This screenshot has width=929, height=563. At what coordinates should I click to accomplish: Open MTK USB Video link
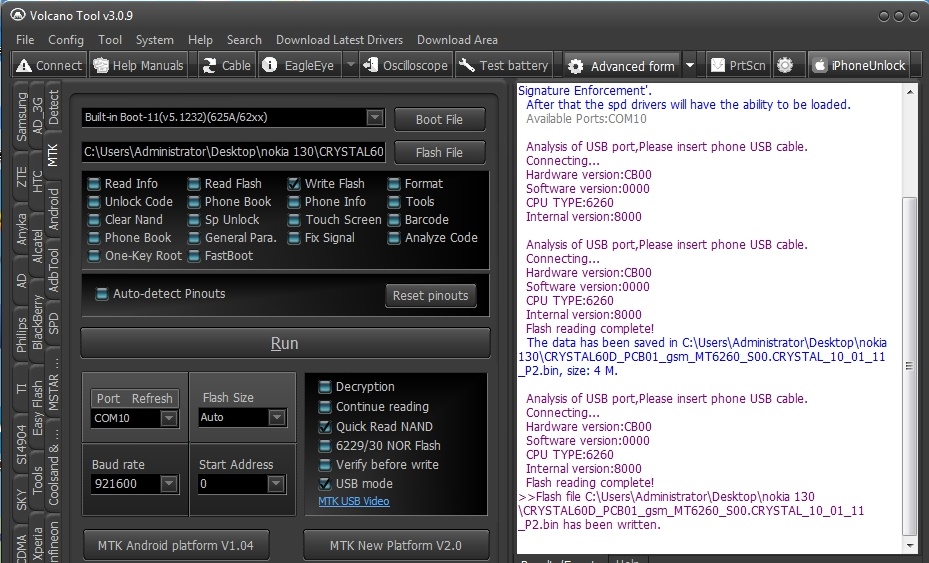click(x=354, y=501)
